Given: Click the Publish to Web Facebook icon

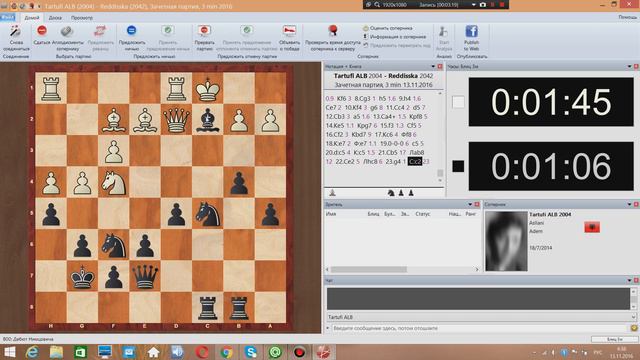Looking at the screenshot, I should (471, 31).
